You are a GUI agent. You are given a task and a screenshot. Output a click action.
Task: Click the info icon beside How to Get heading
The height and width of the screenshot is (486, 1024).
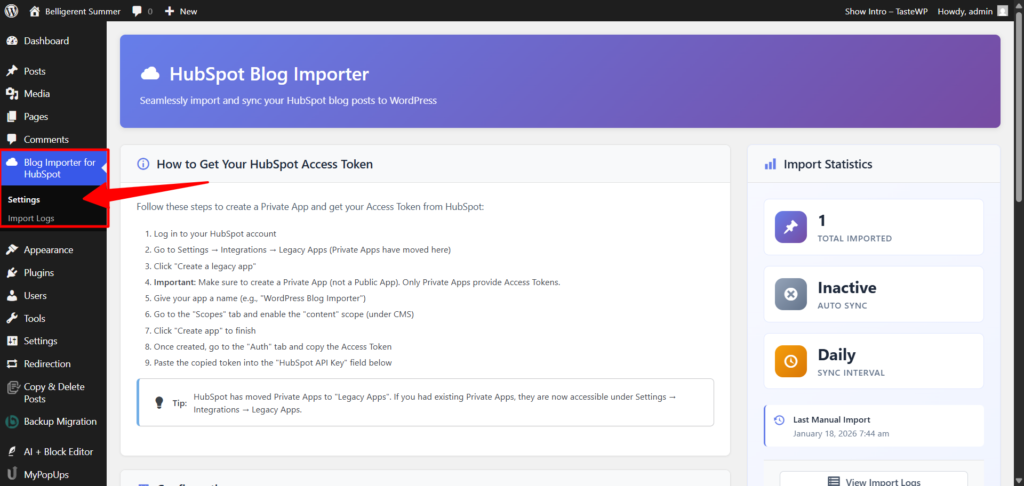pos(143,164)
